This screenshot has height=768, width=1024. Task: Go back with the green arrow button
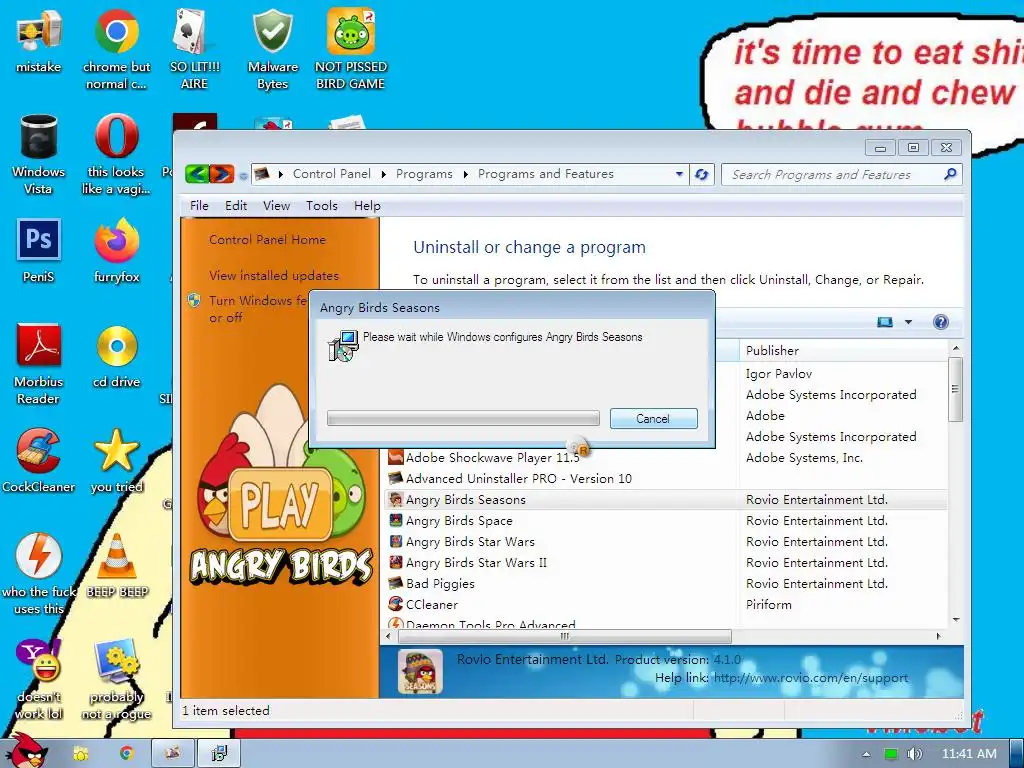click(197, 174)
